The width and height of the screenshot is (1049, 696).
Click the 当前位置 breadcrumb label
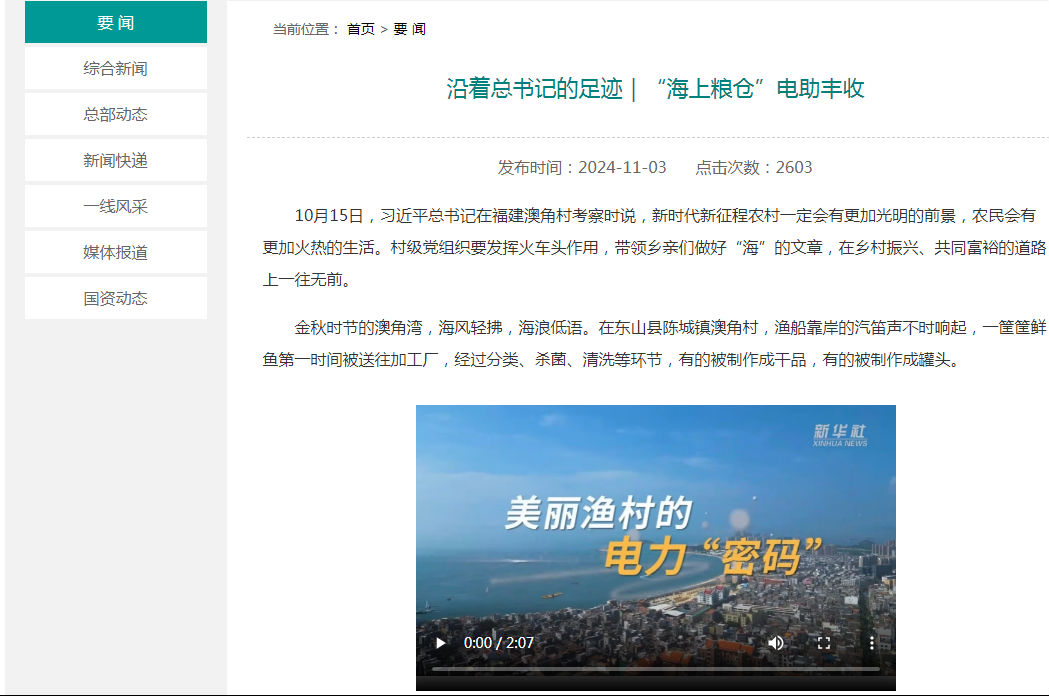306,29
